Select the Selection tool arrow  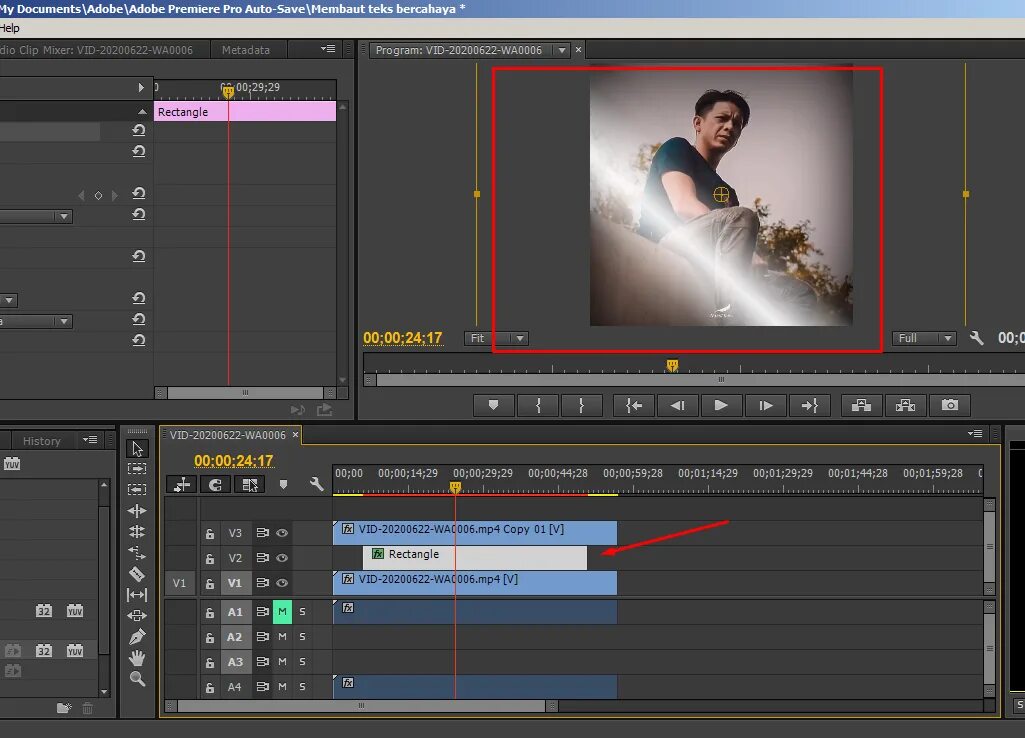[x=137, y=448]
